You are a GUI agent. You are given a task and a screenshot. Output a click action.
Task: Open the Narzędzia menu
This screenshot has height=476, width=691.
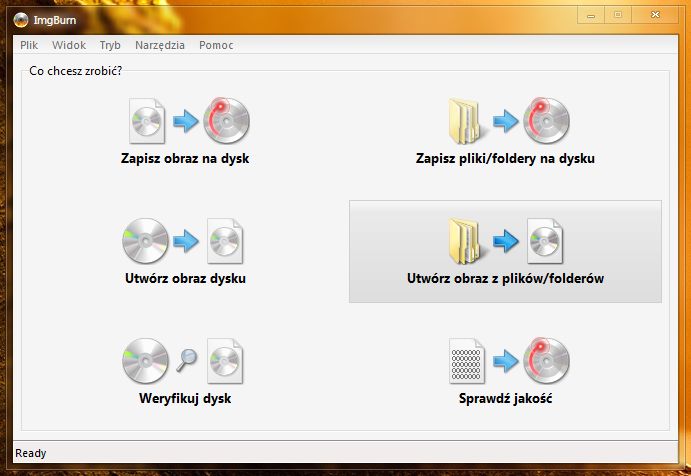160,45
